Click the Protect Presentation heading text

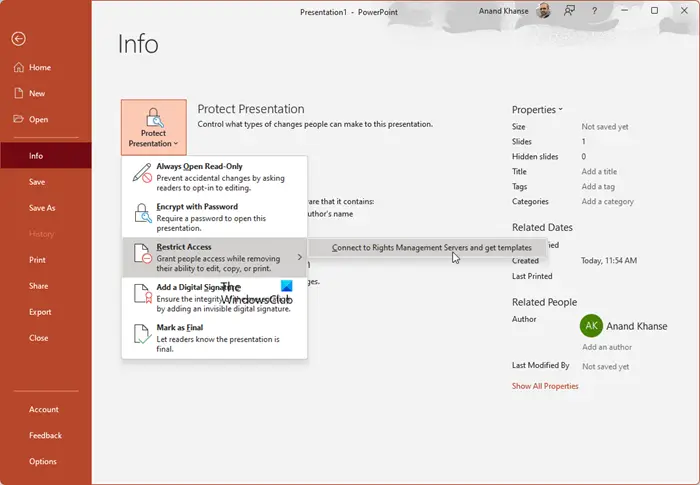251,109
